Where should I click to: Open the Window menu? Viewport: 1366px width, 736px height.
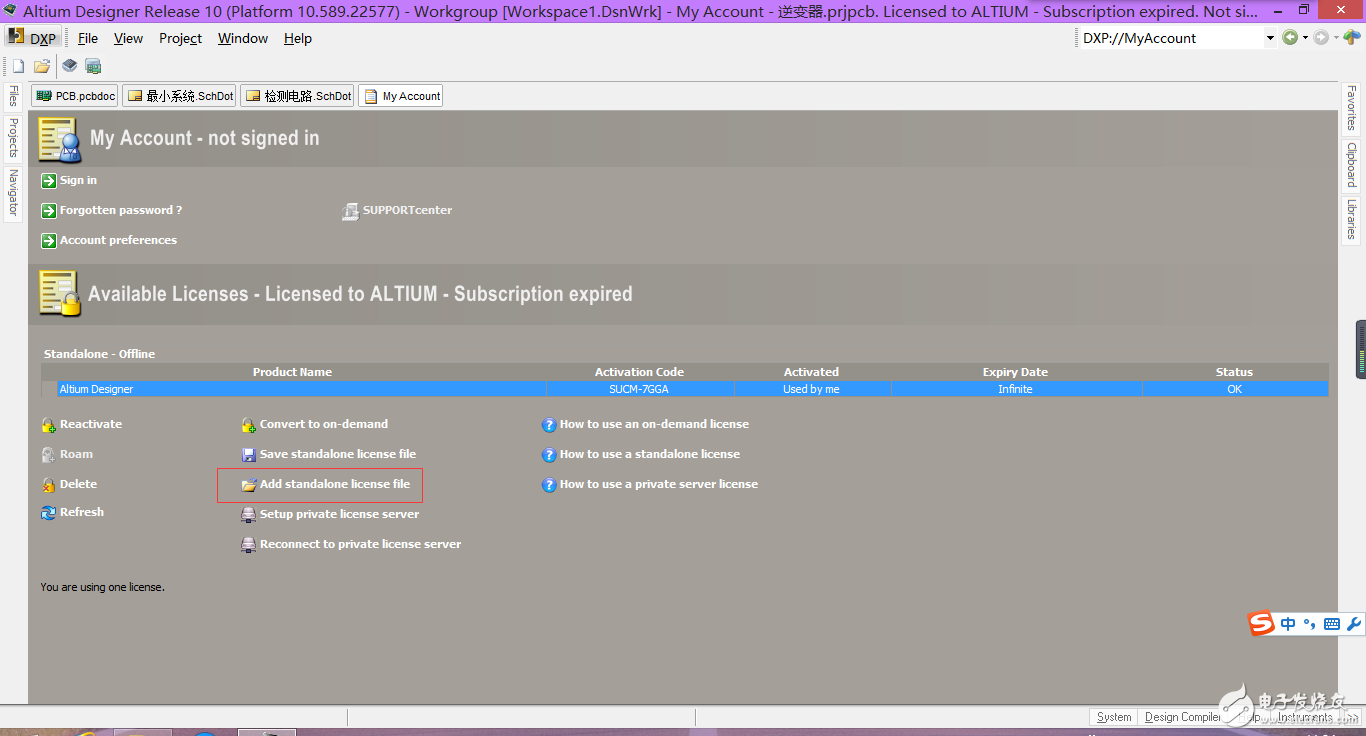(243, 38)
